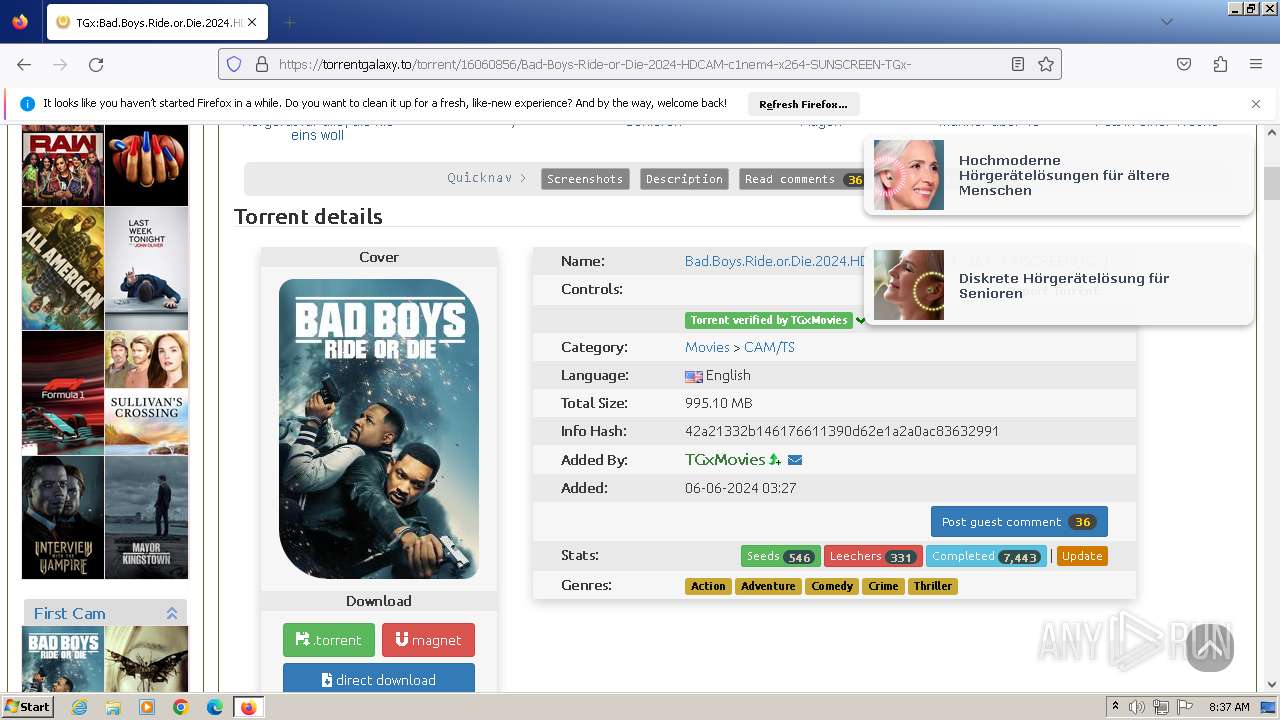This screenshot has width=1280, height=720.
Task: Select the Adventure genre tag
Action: 768,586
